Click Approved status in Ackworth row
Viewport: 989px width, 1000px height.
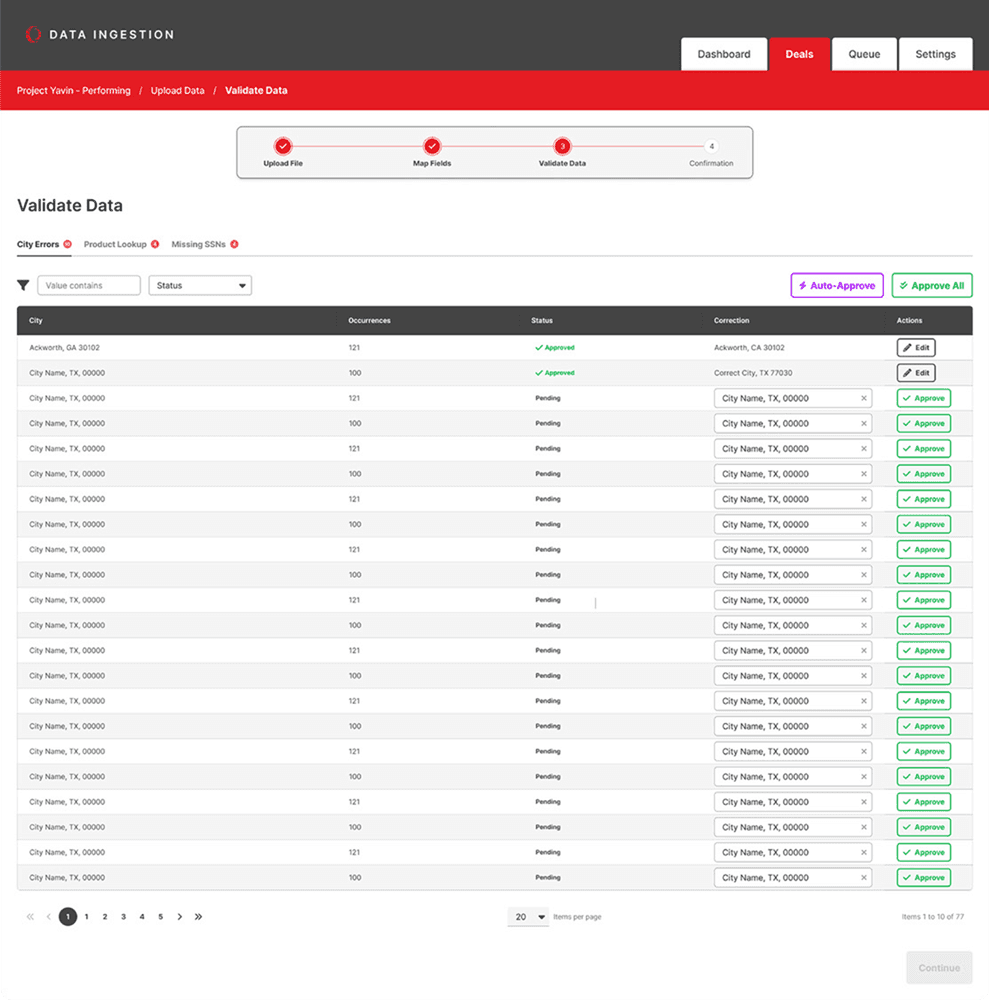pyautogui.click(x=555, y=348)
